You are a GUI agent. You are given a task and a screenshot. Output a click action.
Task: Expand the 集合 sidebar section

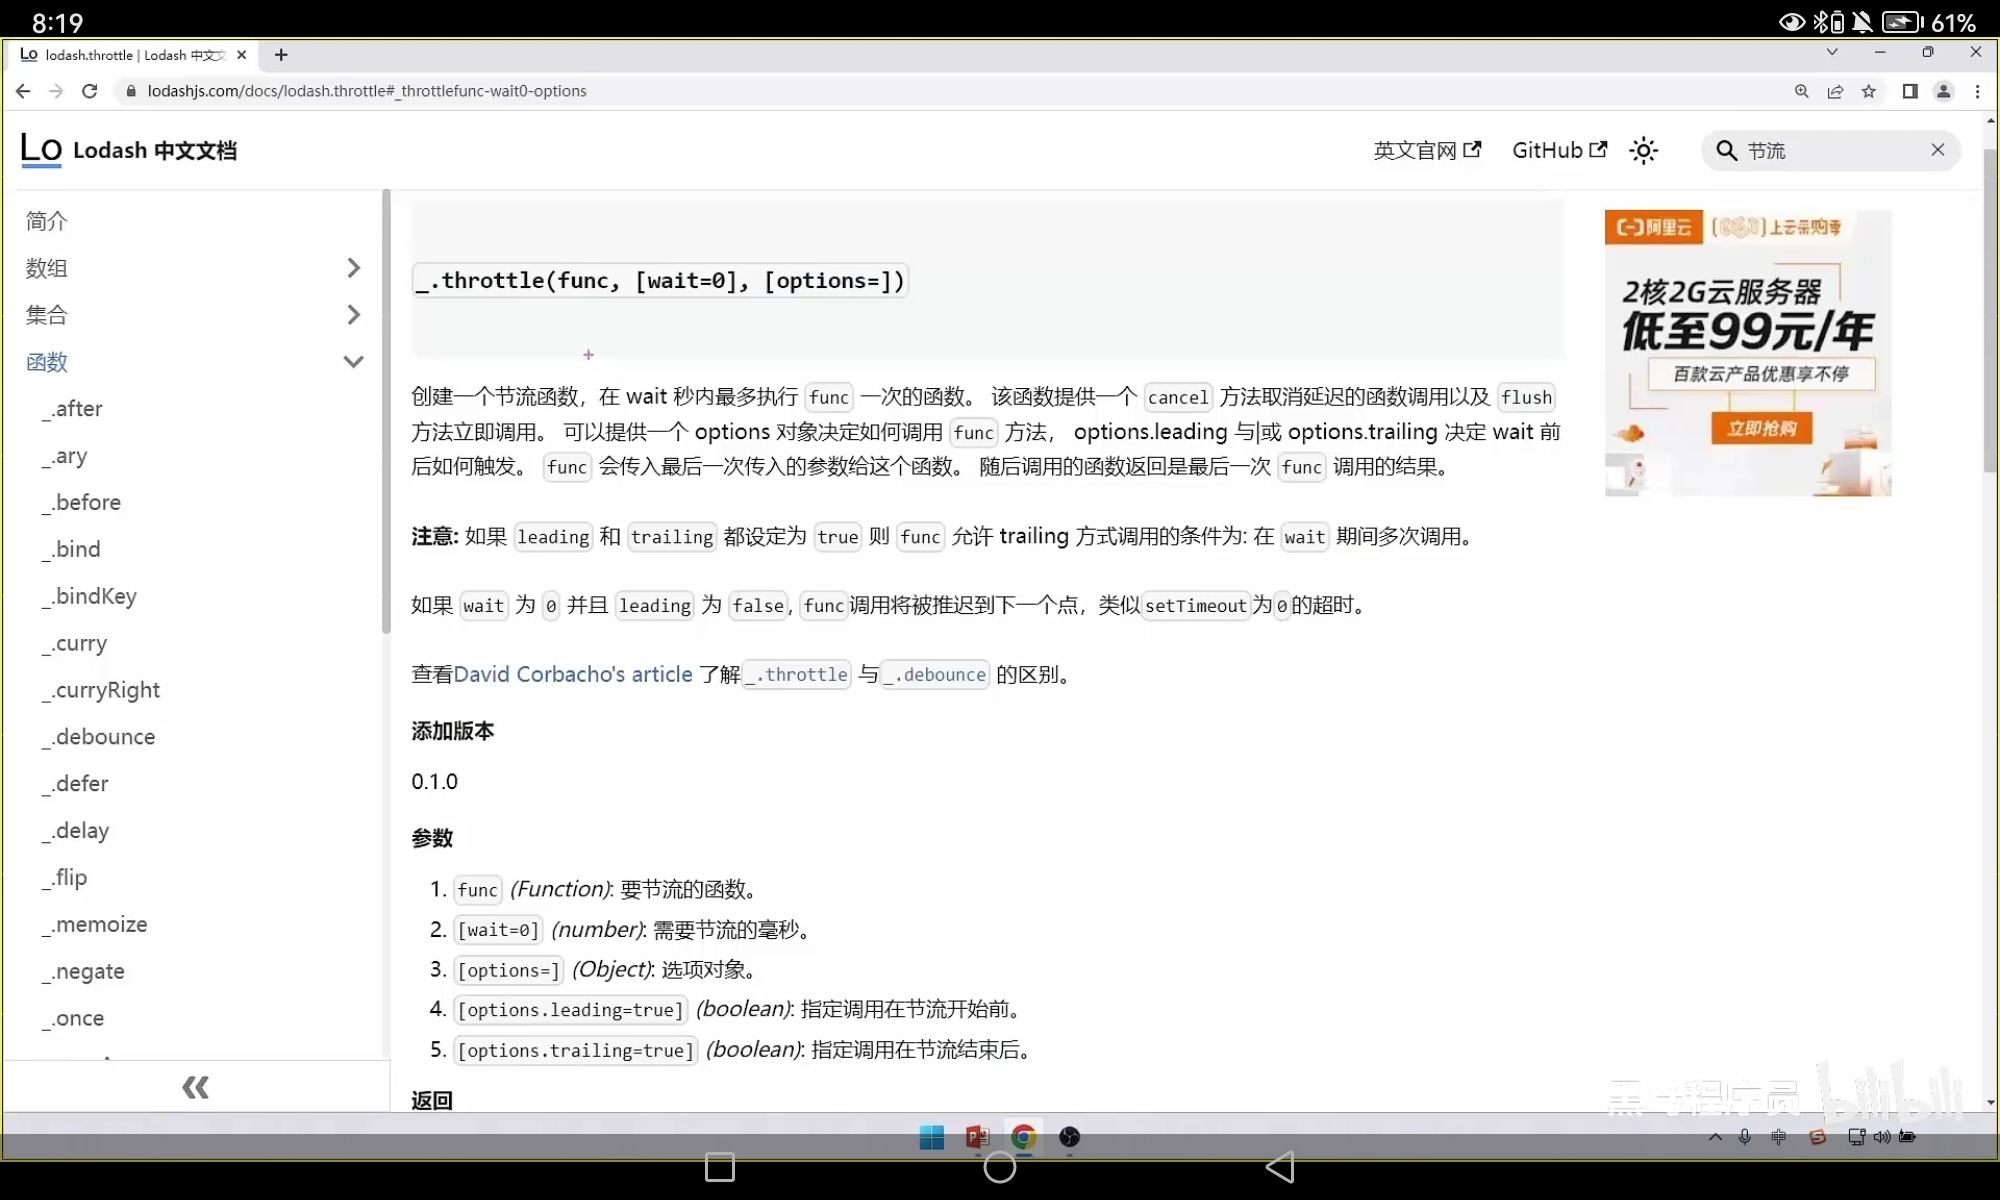(353, 315)
